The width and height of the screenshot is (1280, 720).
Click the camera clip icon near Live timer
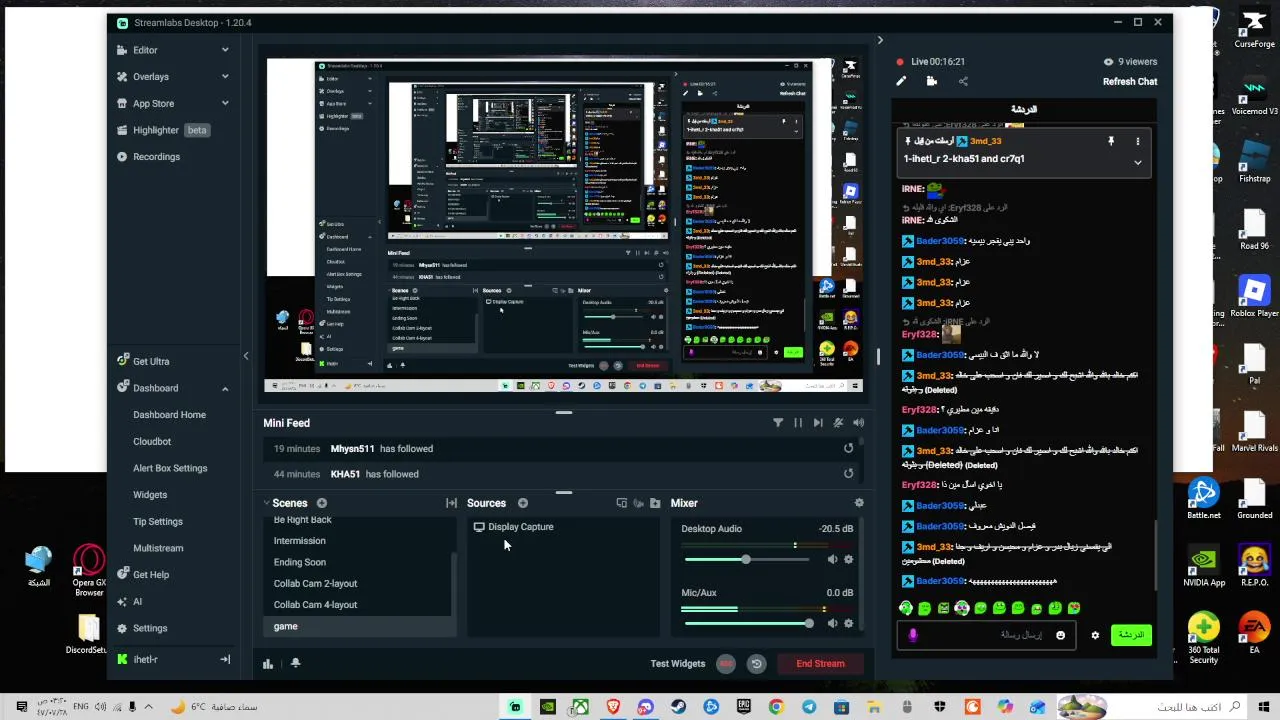tap(931, 81)
